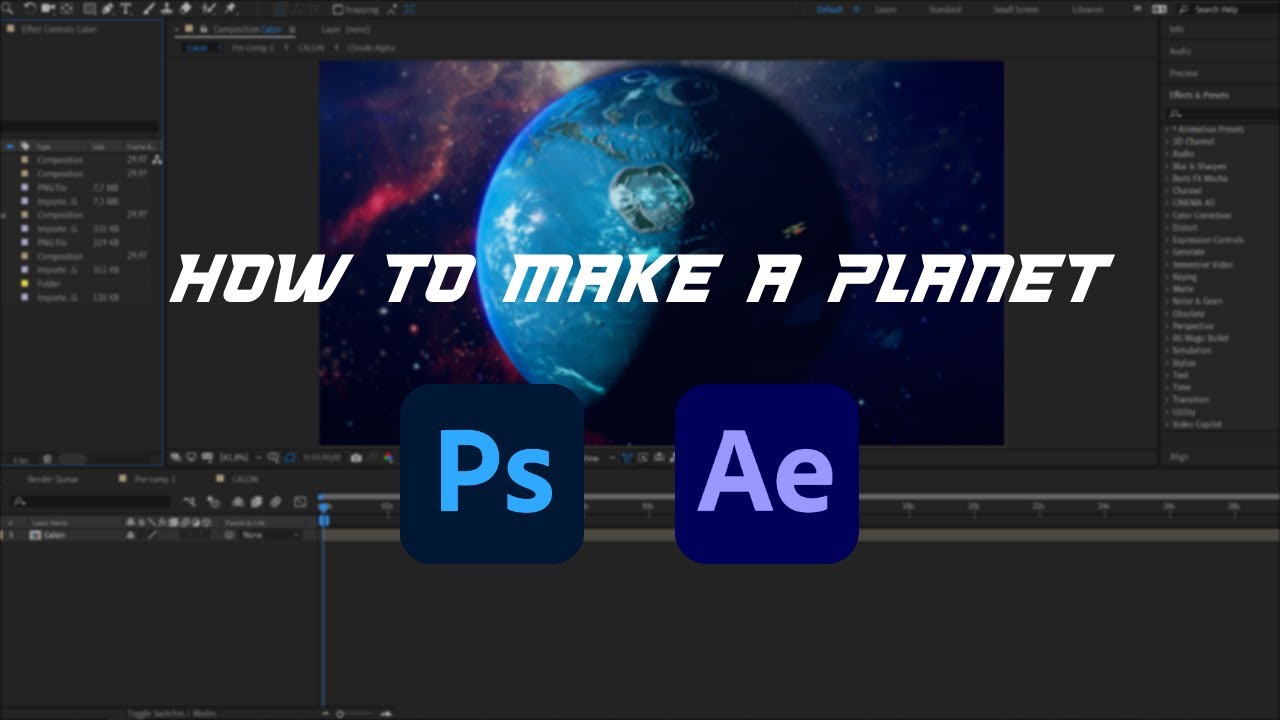The height and width of the screenshot is (720, 1280).
Task: Select the Horizontal Type tool
Action: click(126, 9)
